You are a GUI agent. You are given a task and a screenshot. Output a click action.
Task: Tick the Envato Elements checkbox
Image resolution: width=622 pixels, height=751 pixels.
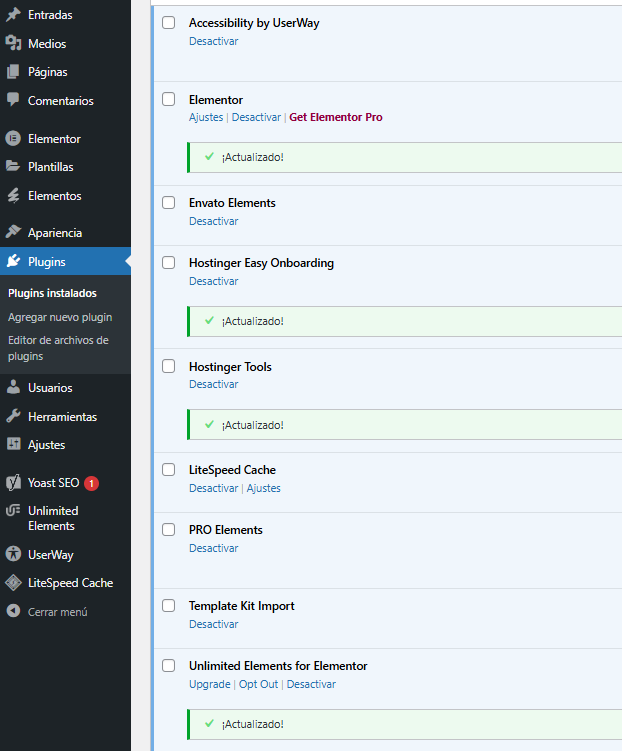click(x=169, y=203)
